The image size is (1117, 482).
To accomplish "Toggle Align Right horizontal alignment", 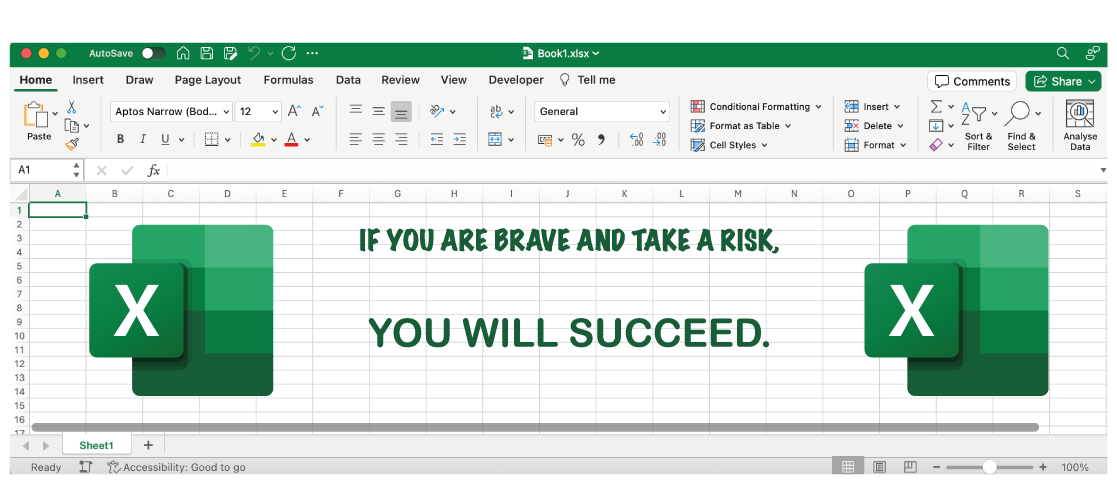I will click(401, 140).
